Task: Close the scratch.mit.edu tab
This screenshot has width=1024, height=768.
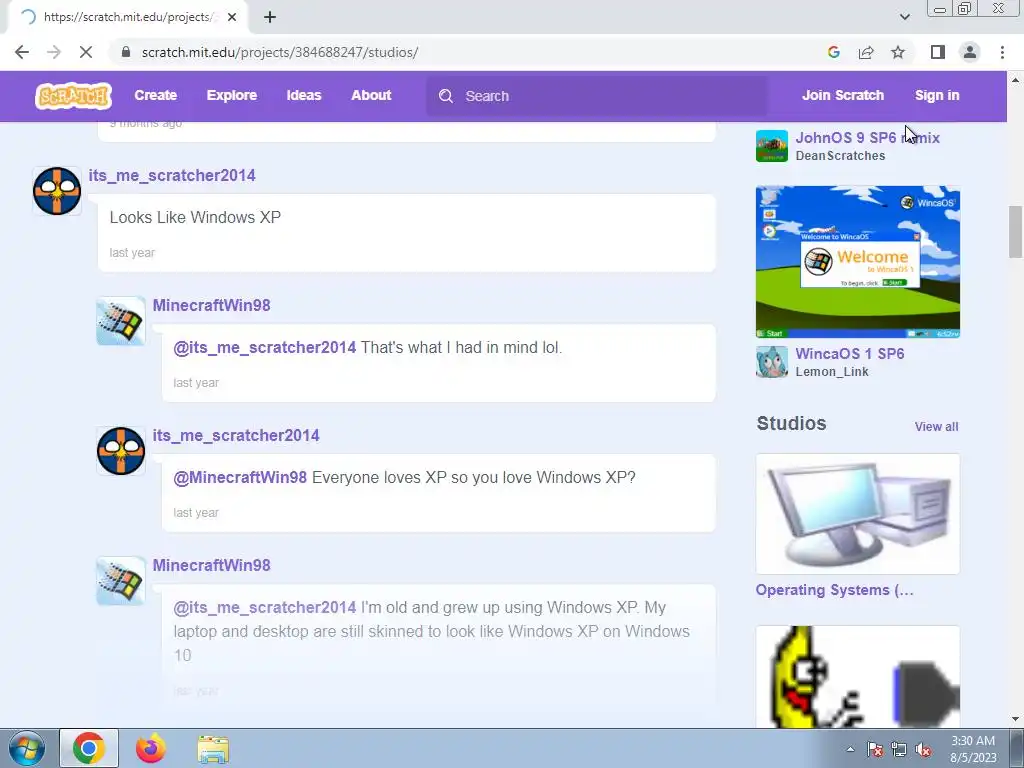Action: [232, 17]
